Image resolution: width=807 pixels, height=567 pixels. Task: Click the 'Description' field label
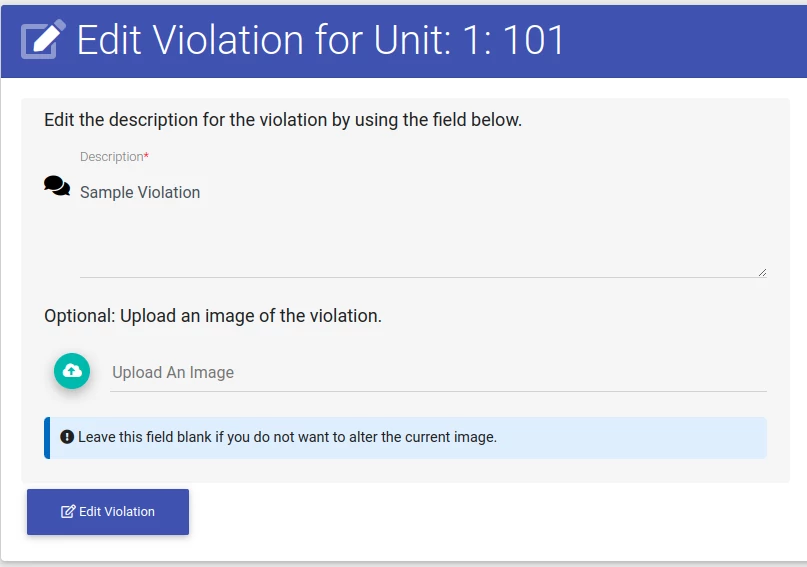pos(114,156)
